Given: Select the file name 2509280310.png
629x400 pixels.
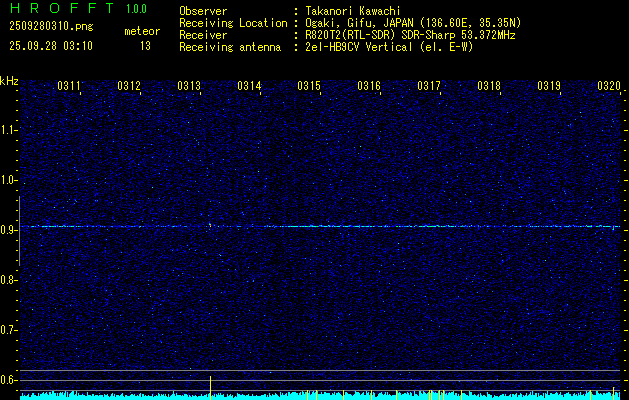Looking at the screenshot, I should [x=51, y=27].
